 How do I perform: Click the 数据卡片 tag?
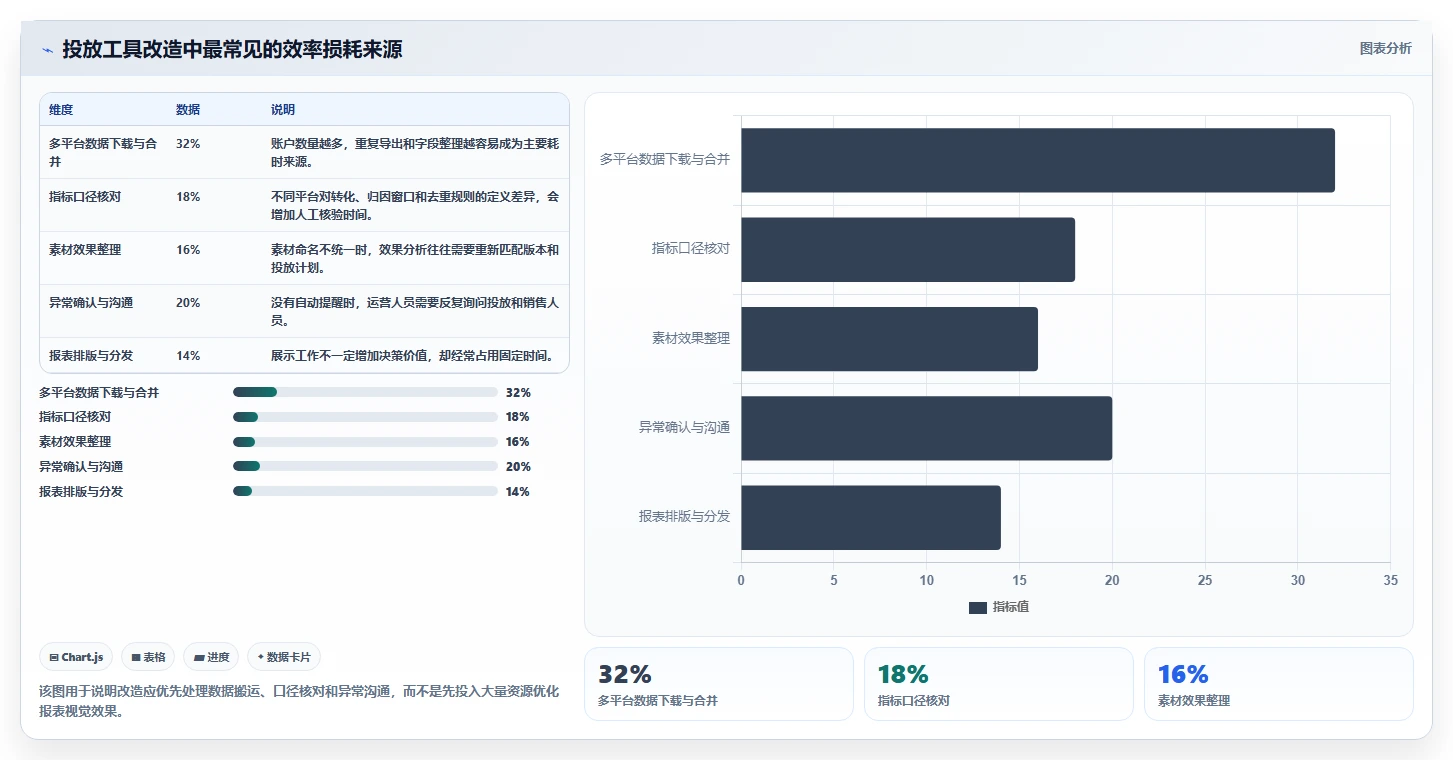click(x=284, y=657)
